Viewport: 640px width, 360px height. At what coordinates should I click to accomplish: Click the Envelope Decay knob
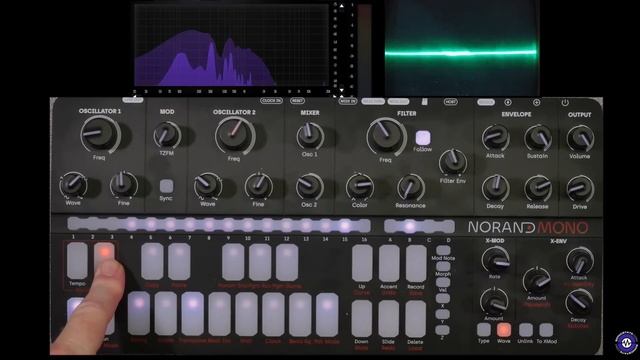click(x=496, y=189)
